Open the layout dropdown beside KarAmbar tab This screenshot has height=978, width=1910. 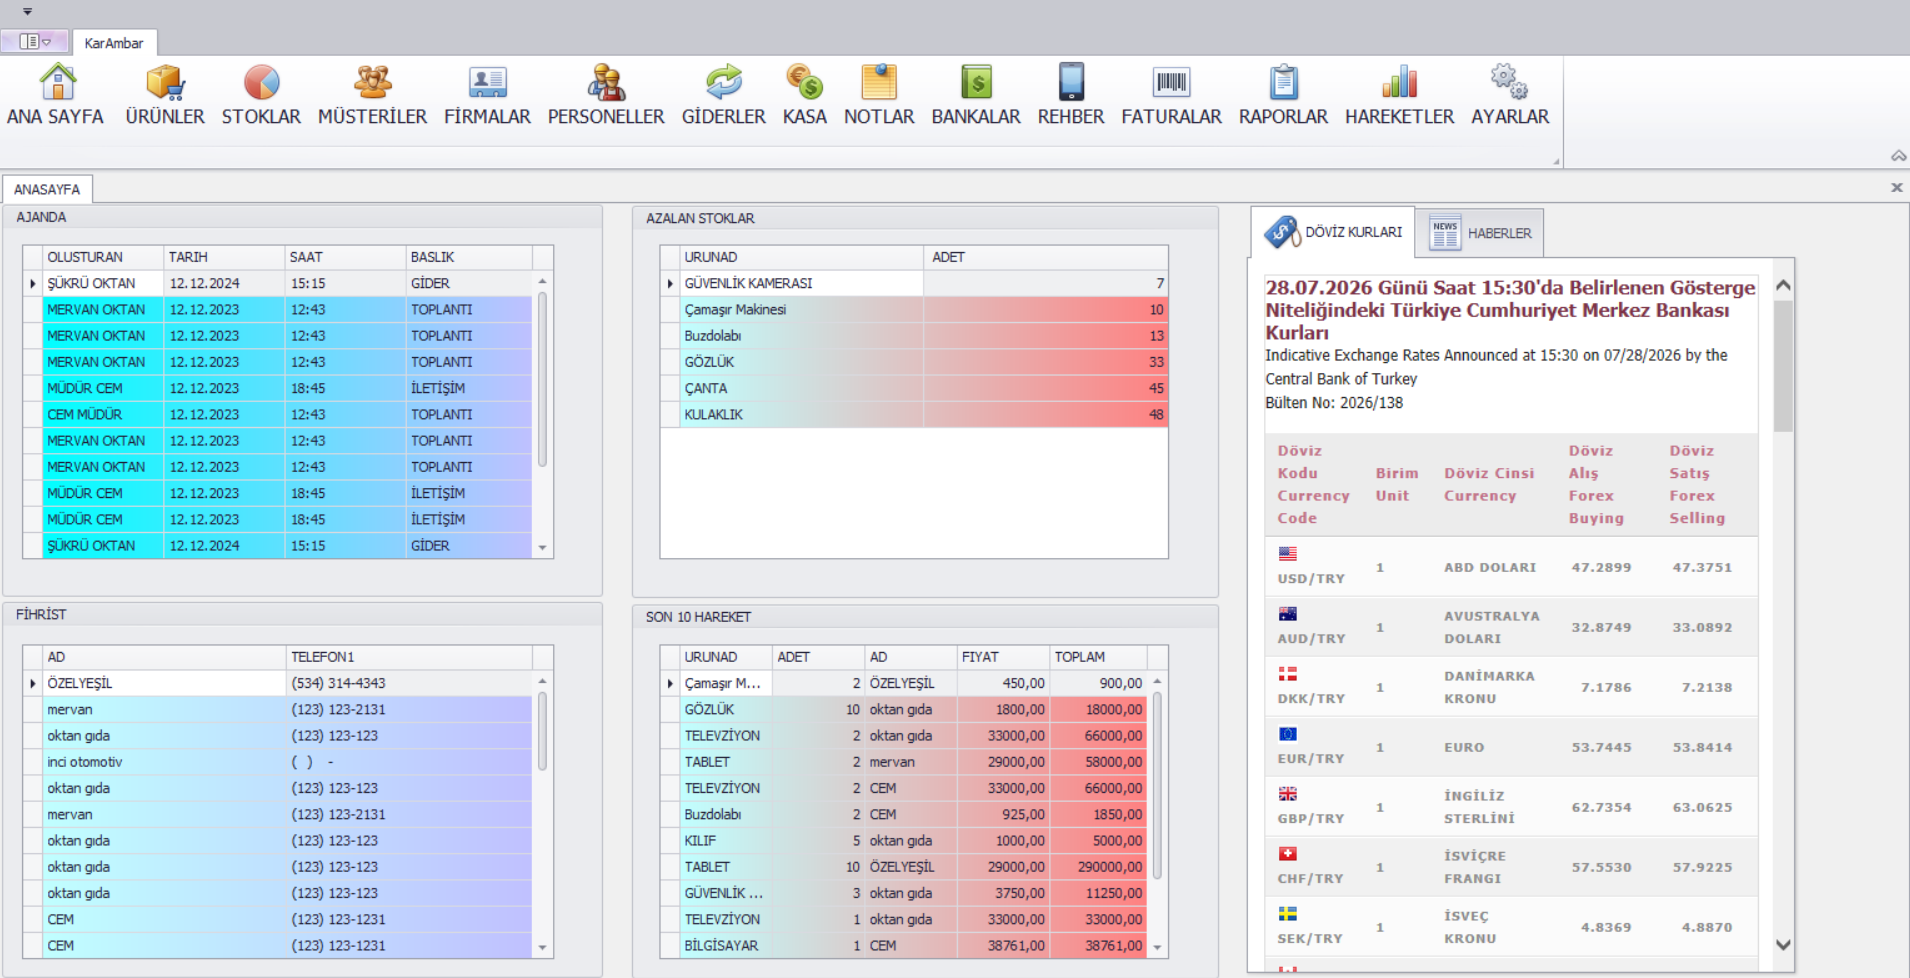coord(35,42)
